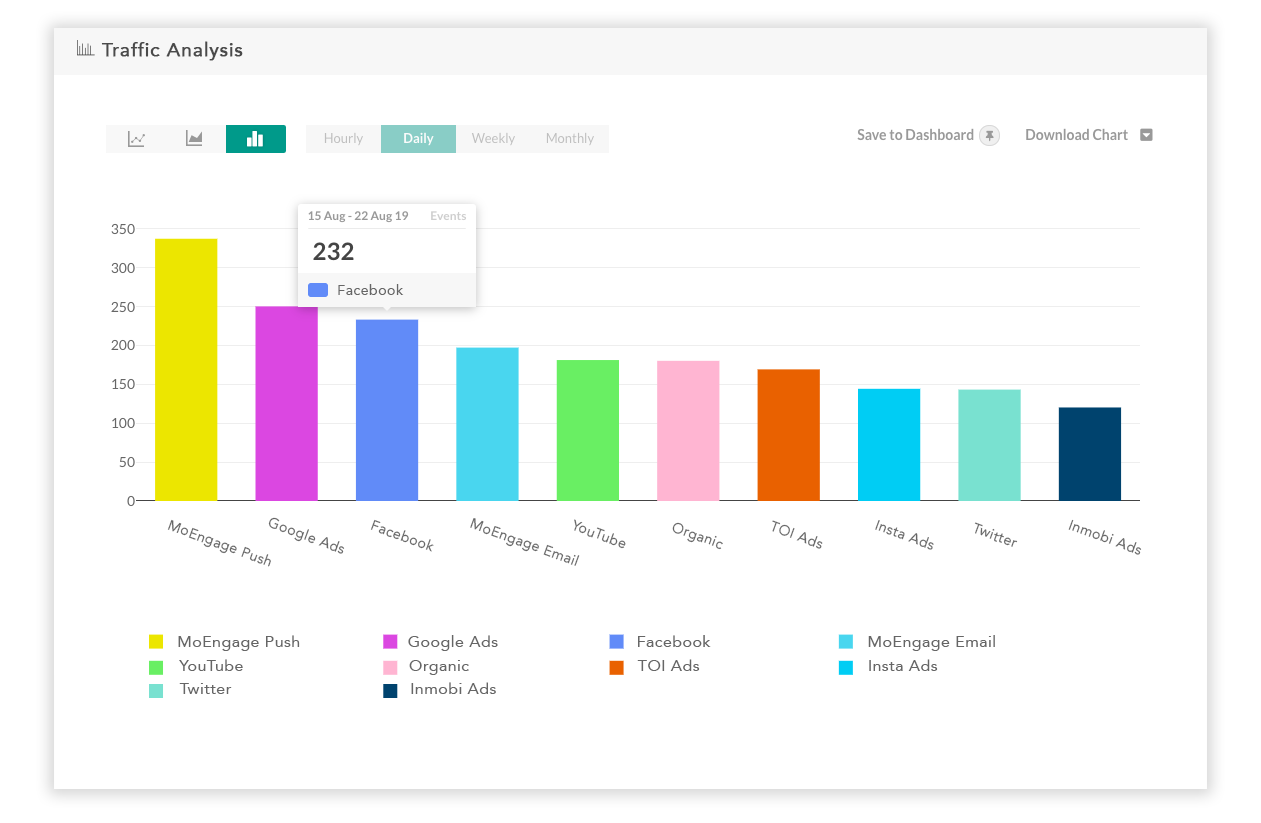This screenshot has height=823, width=1261.
Task: Click the Google Ads legend label
Action: pyautogui.click(x=453, y=642)
